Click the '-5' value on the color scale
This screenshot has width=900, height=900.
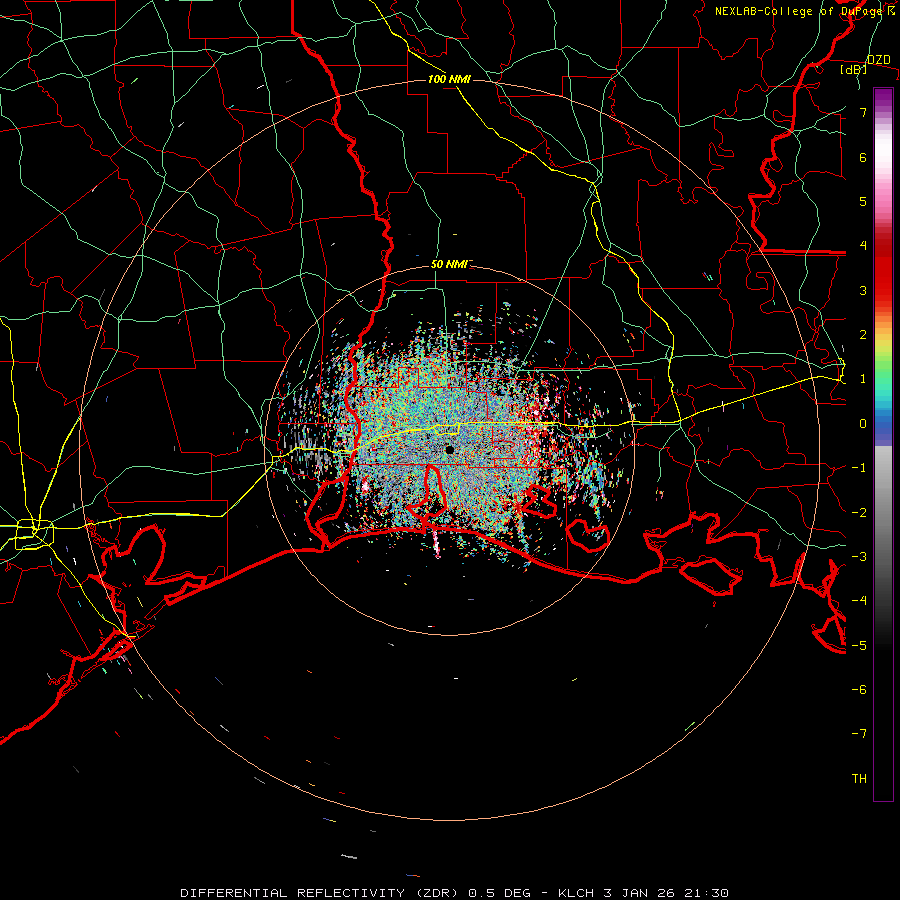859,645
